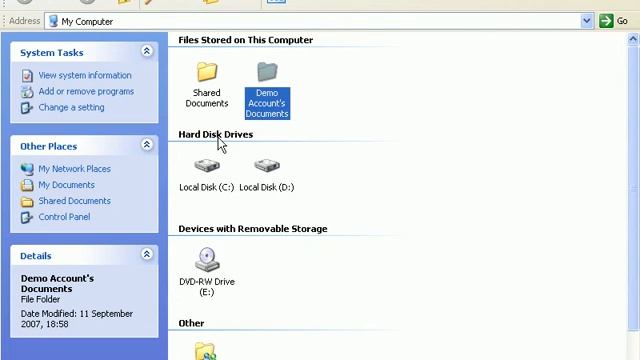640x360 pixels.
Task: Open Local Disk (D:) drive icon
Action: click(267, 165)
